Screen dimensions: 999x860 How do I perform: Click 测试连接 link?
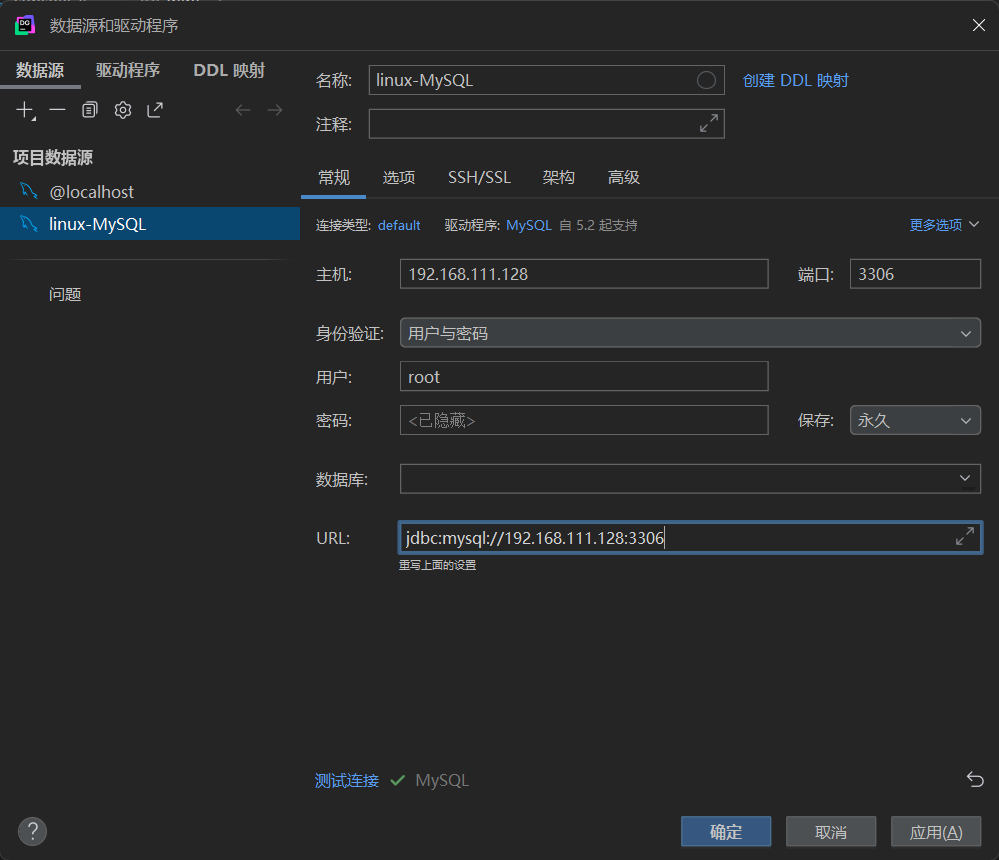(347, 780)
